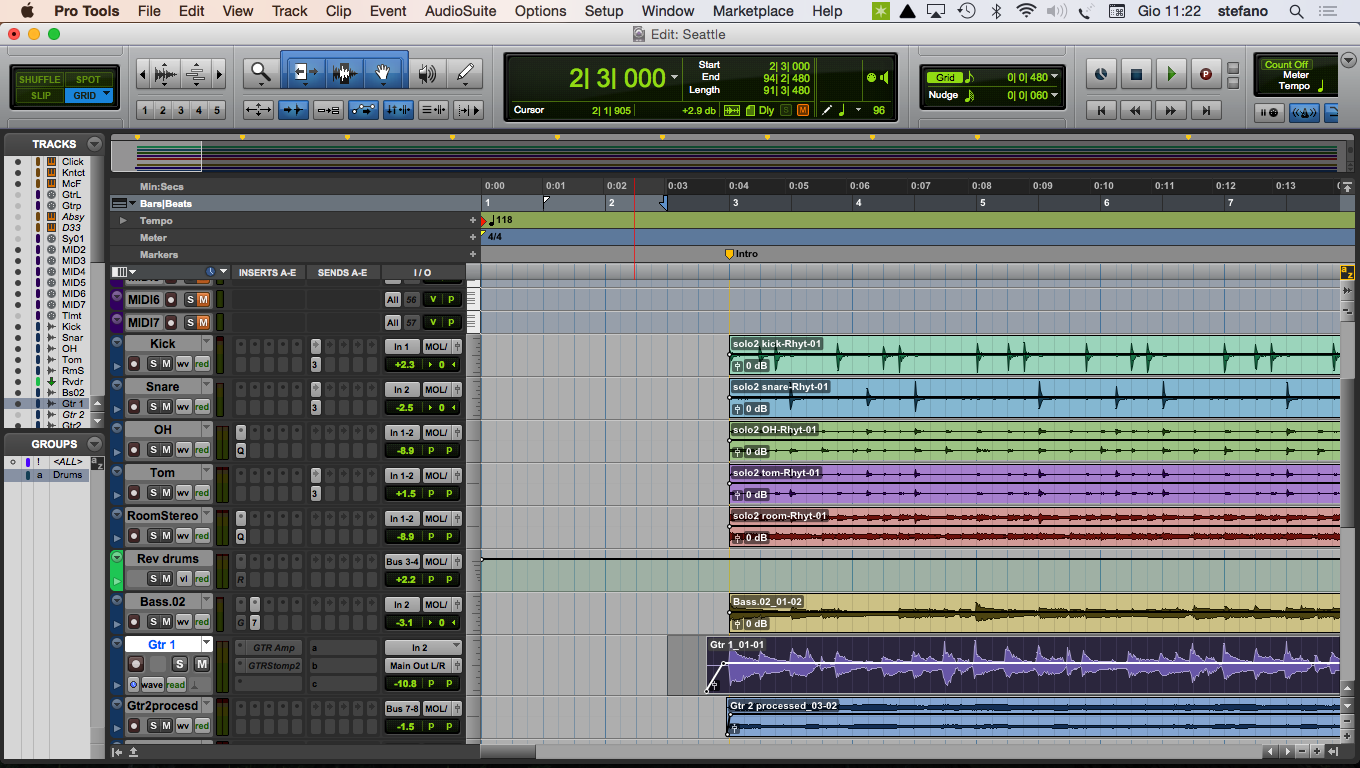Click the solo2 kick-Rhyt-01 clip
This screenshot has width=1360, height=768.
pos(1035,355)
